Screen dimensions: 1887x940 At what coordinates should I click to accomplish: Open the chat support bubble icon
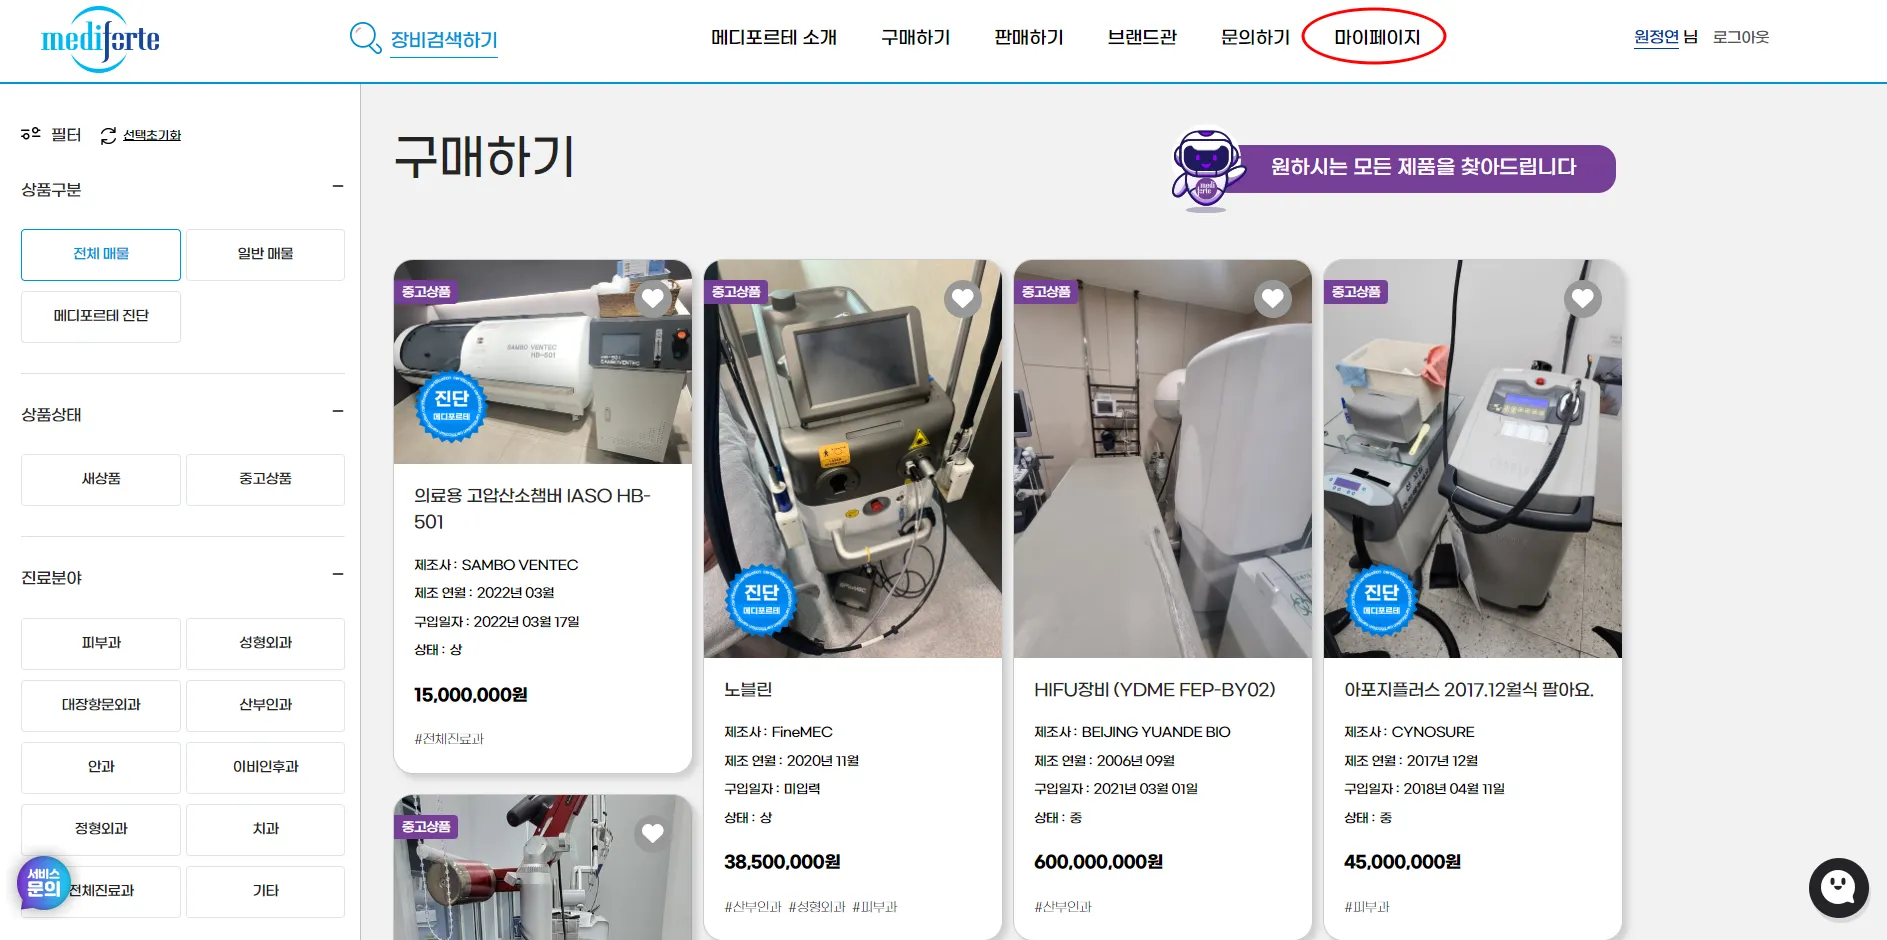tap(1838, 887)
